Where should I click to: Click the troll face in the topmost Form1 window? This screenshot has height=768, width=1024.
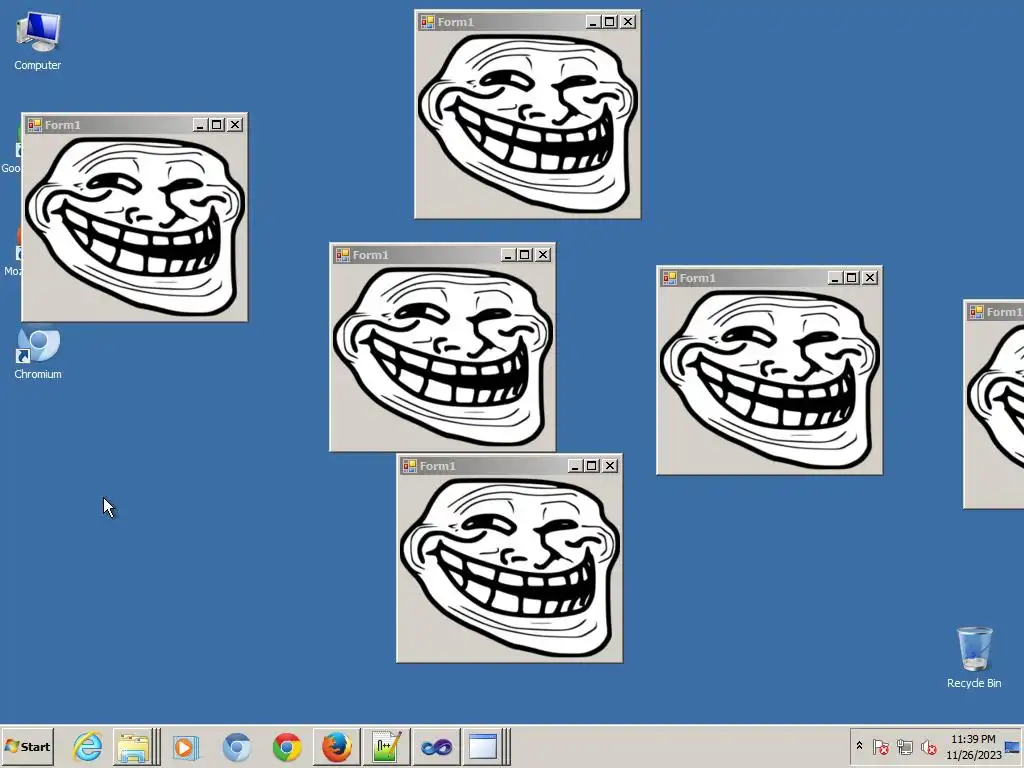pyautogui.click(x=528, y=123)
